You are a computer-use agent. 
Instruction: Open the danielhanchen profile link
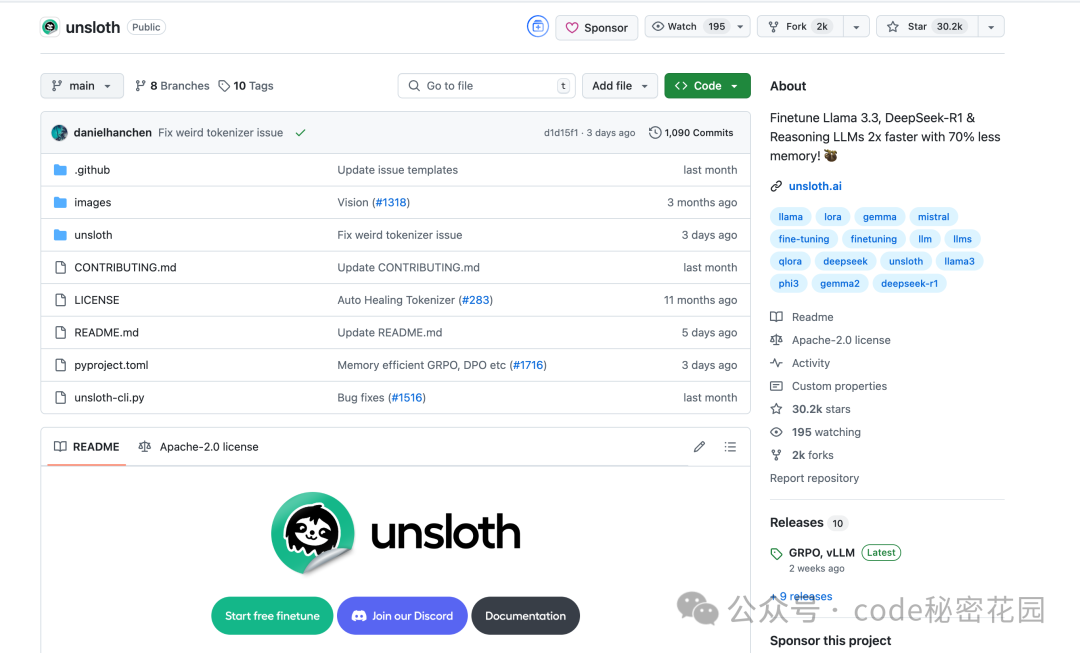112,132
